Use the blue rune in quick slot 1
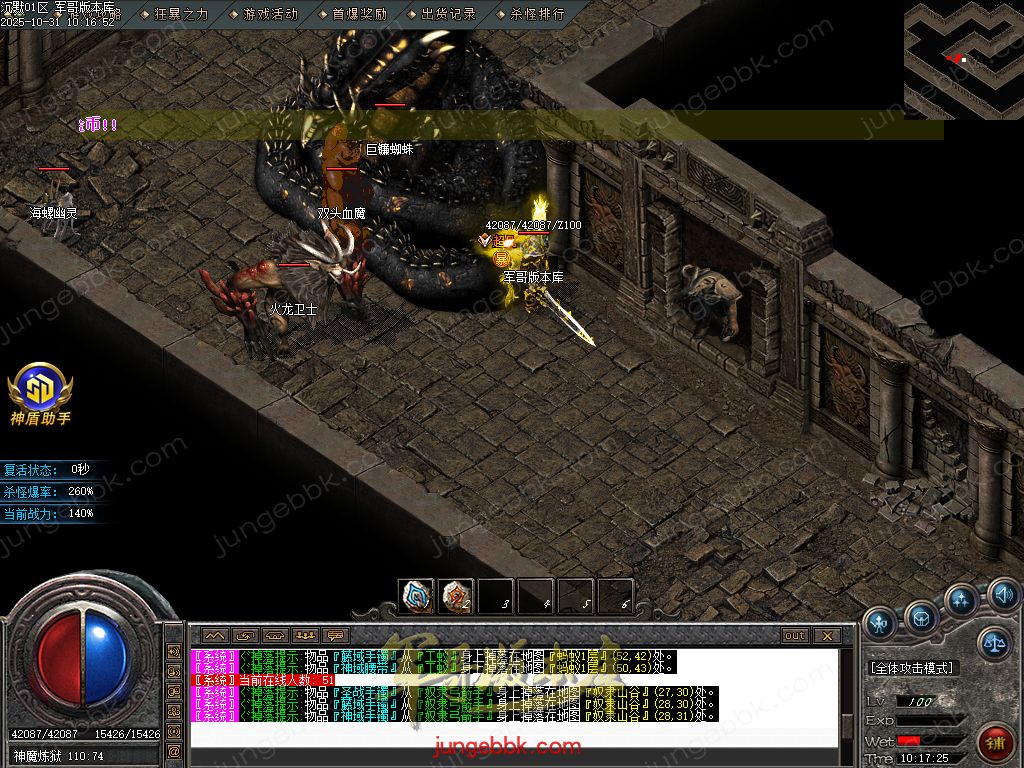The height and width of the screenshot is (768, 1024). point(416,596)
